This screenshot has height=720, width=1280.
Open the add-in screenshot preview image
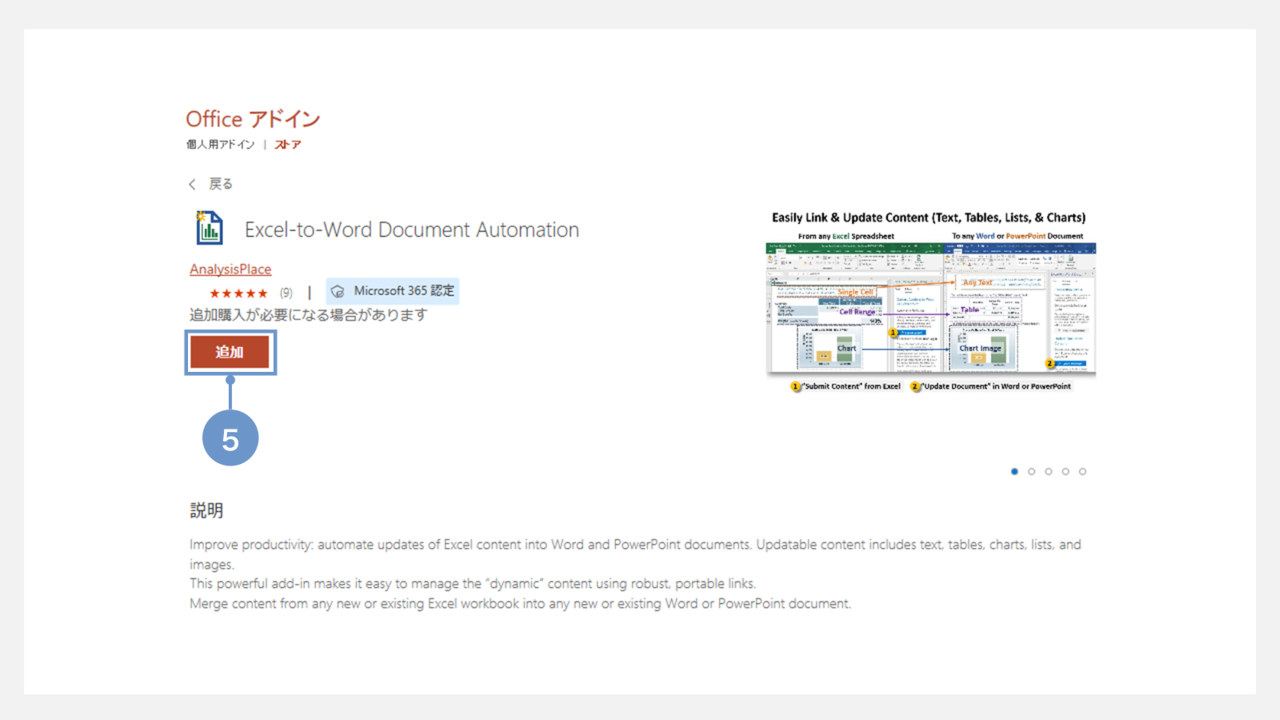tap(930, 302)
